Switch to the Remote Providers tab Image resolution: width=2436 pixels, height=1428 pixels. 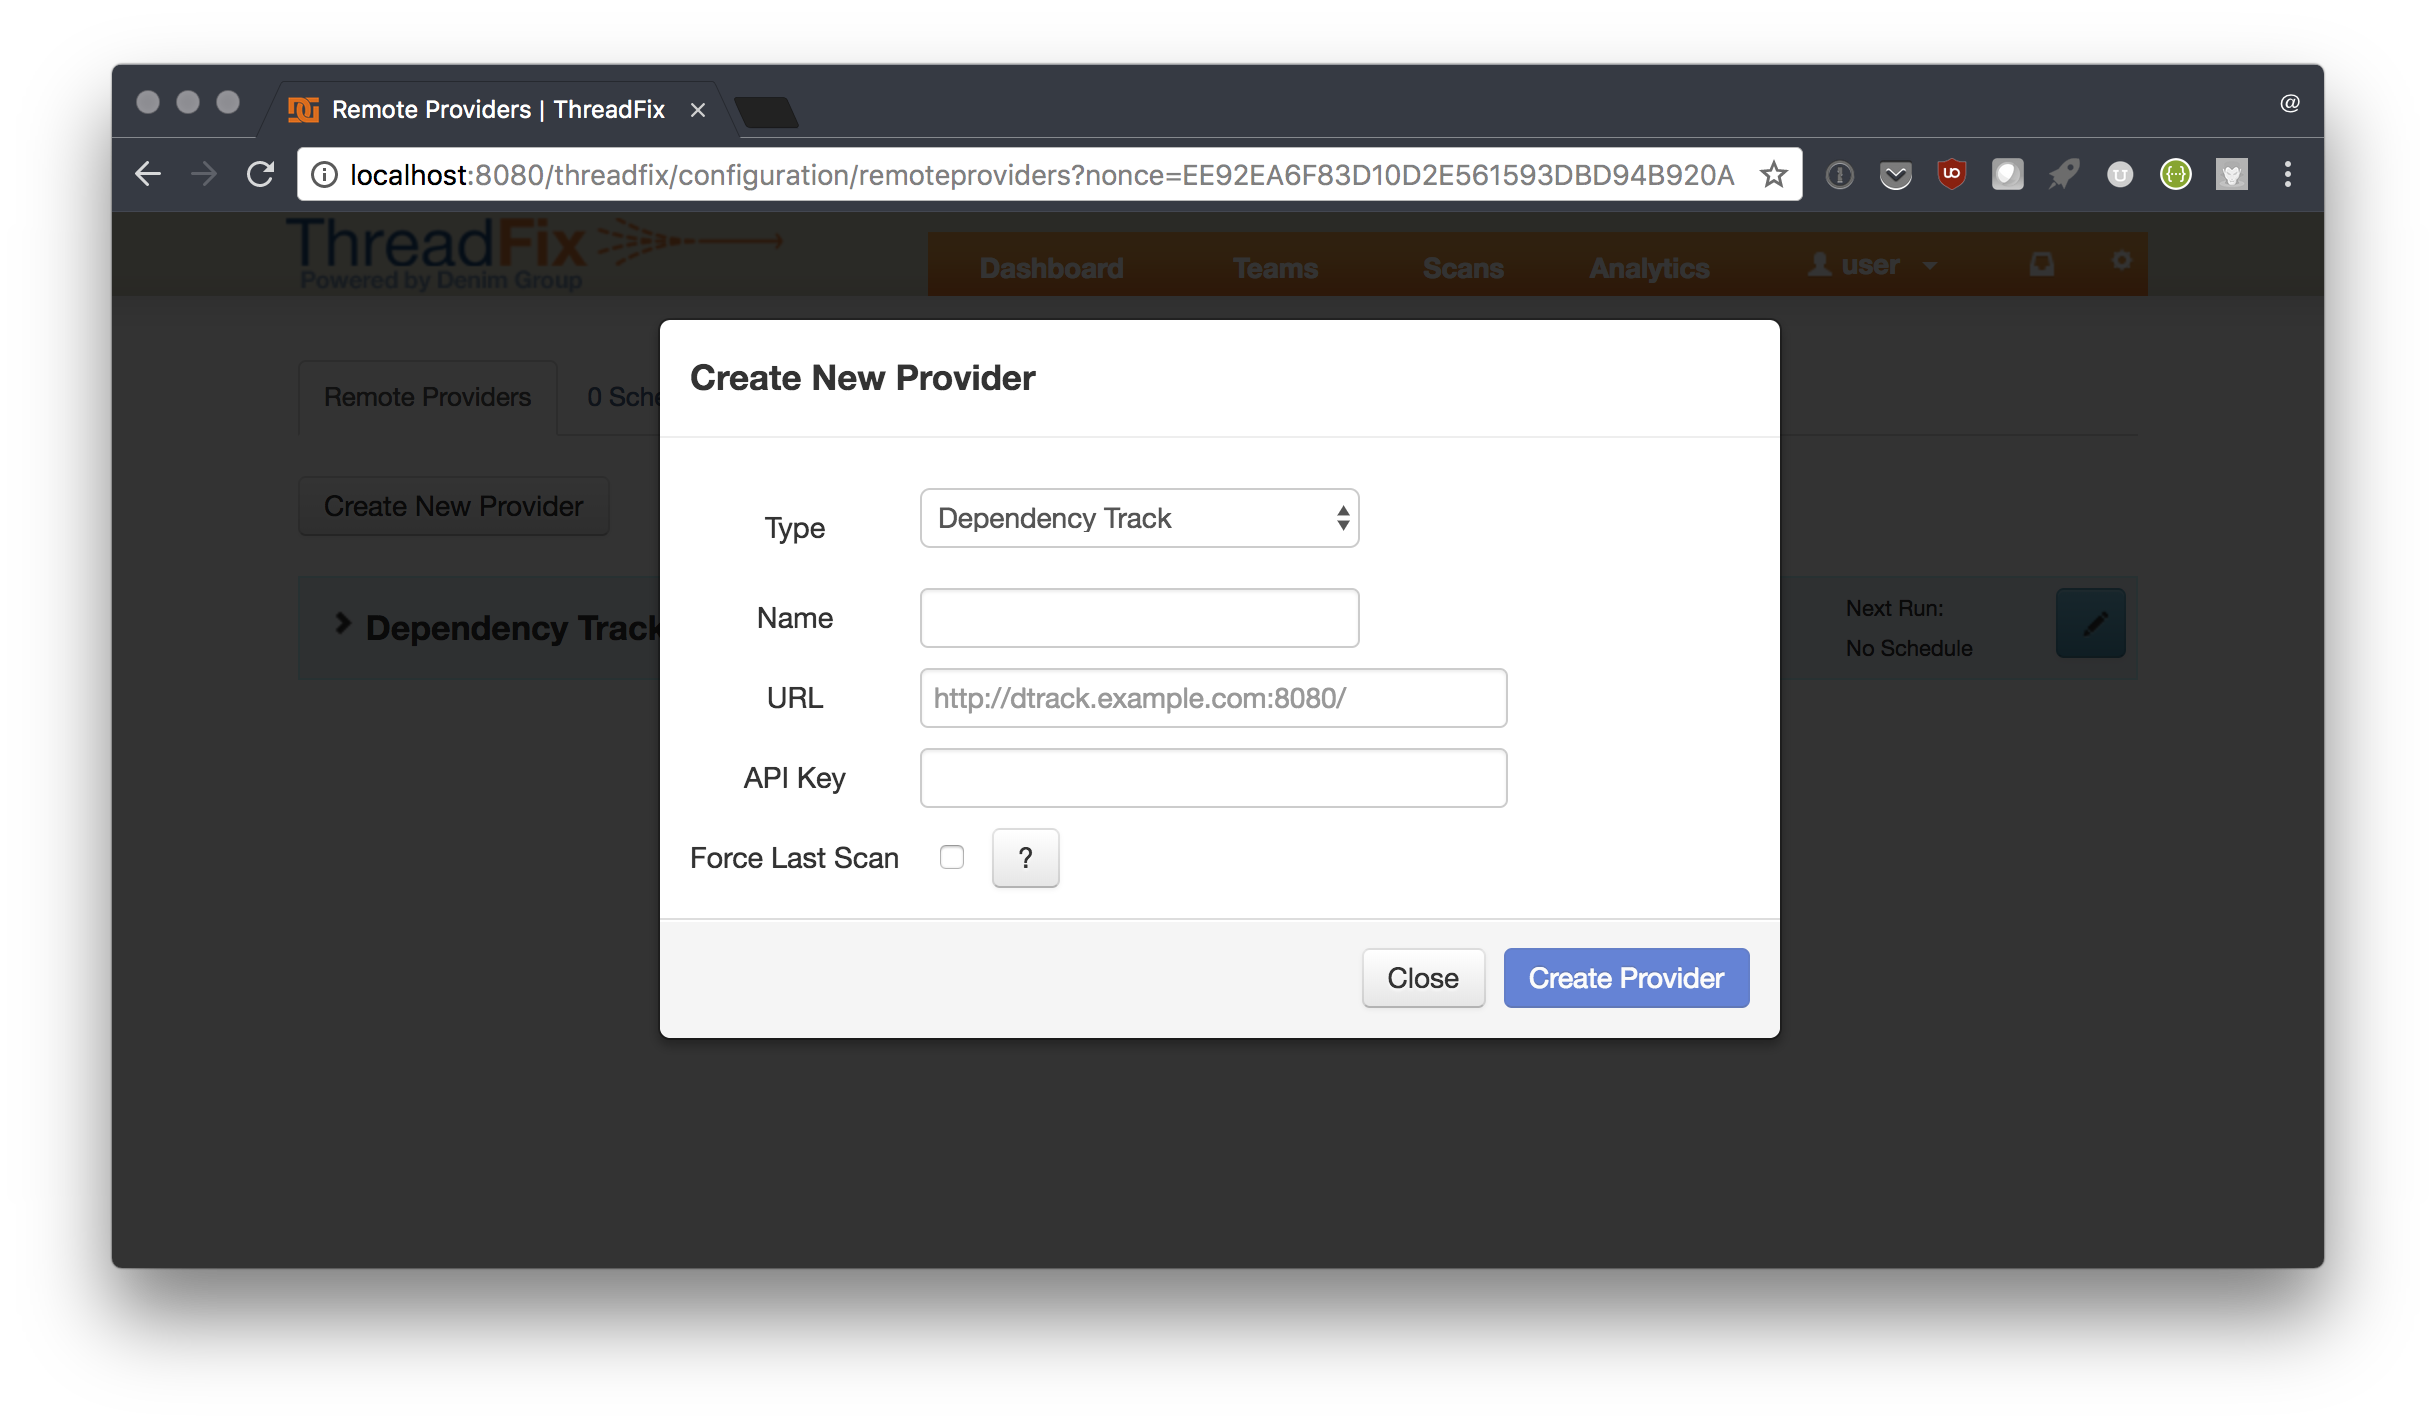coord(428,396)
